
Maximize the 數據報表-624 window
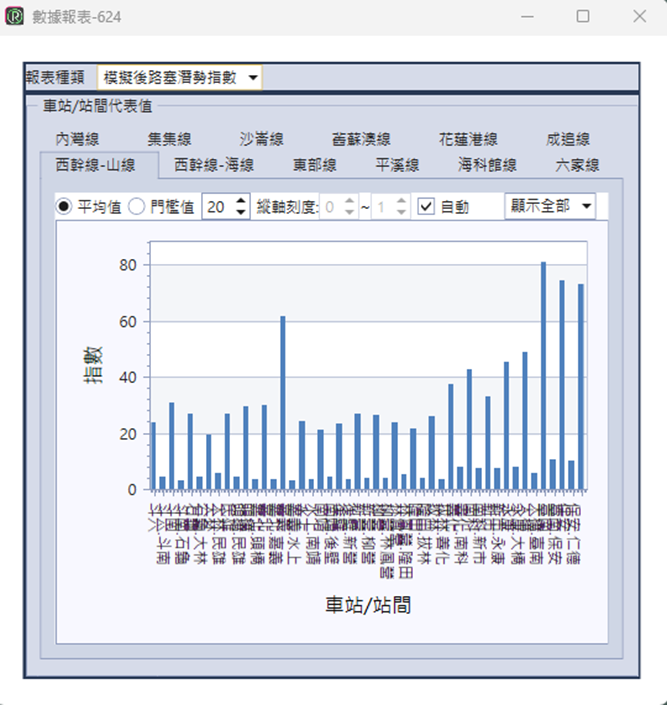coord(583,17)
